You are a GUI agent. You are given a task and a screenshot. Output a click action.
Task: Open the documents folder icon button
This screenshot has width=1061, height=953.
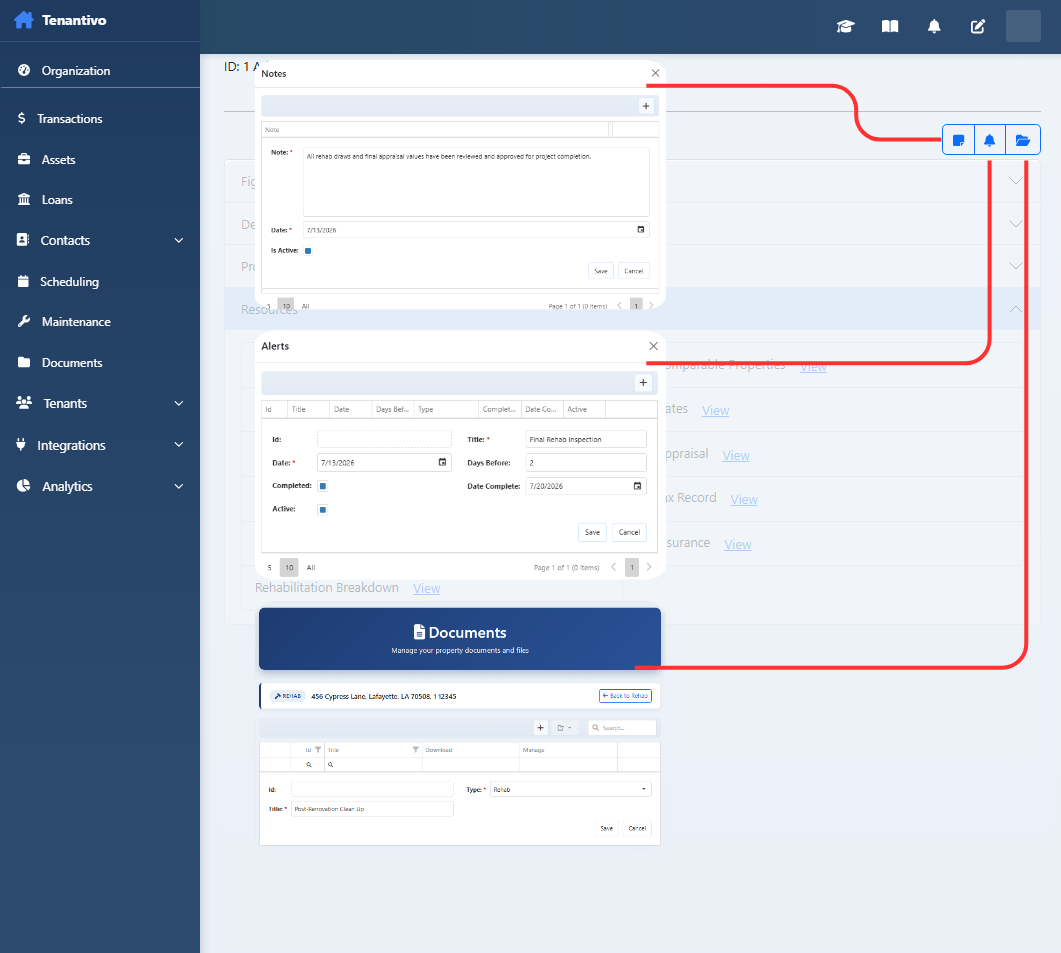click(x=1022, y=140)
